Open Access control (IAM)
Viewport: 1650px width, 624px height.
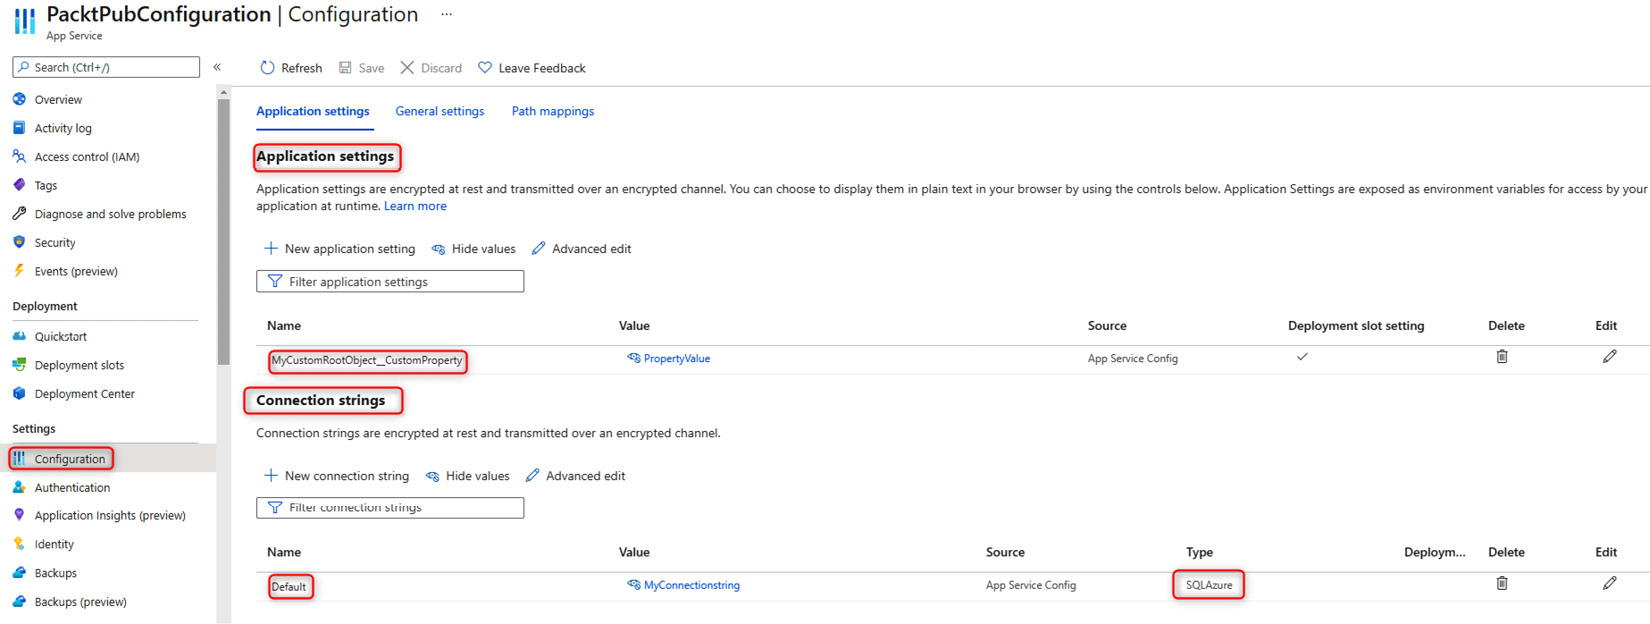87,157
